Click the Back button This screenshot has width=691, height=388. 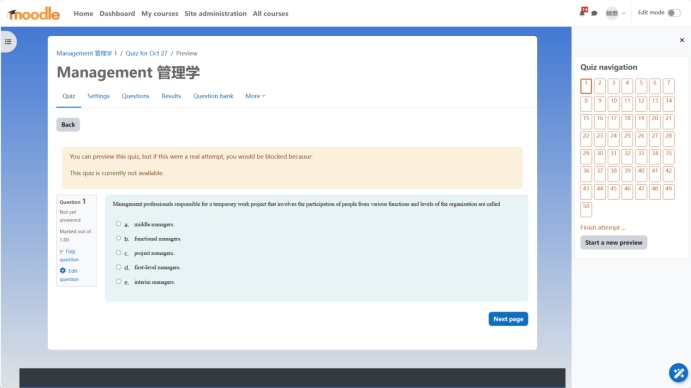point(68,125)
